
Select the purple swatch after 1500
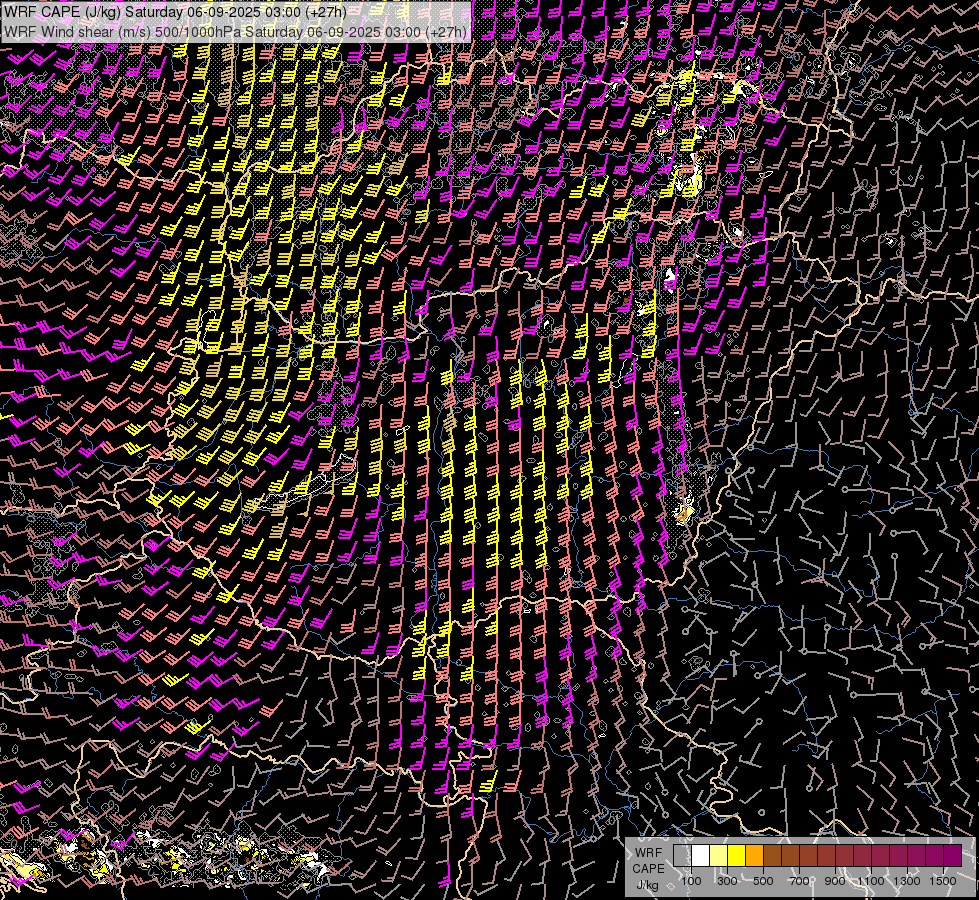click(x=953, y=856)
